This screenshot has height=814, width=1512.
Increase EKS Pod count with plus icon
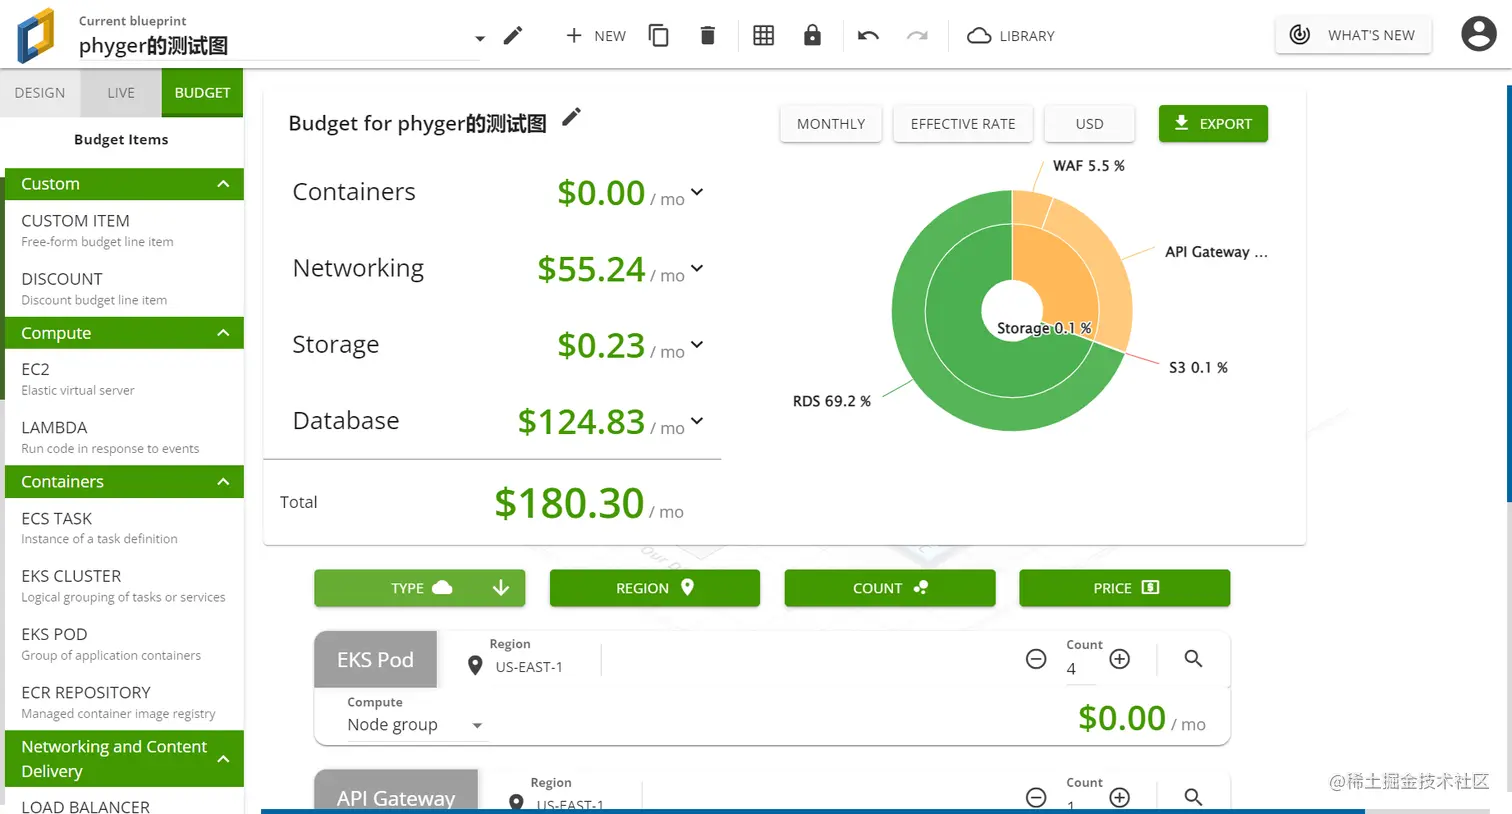[1120, 659]
